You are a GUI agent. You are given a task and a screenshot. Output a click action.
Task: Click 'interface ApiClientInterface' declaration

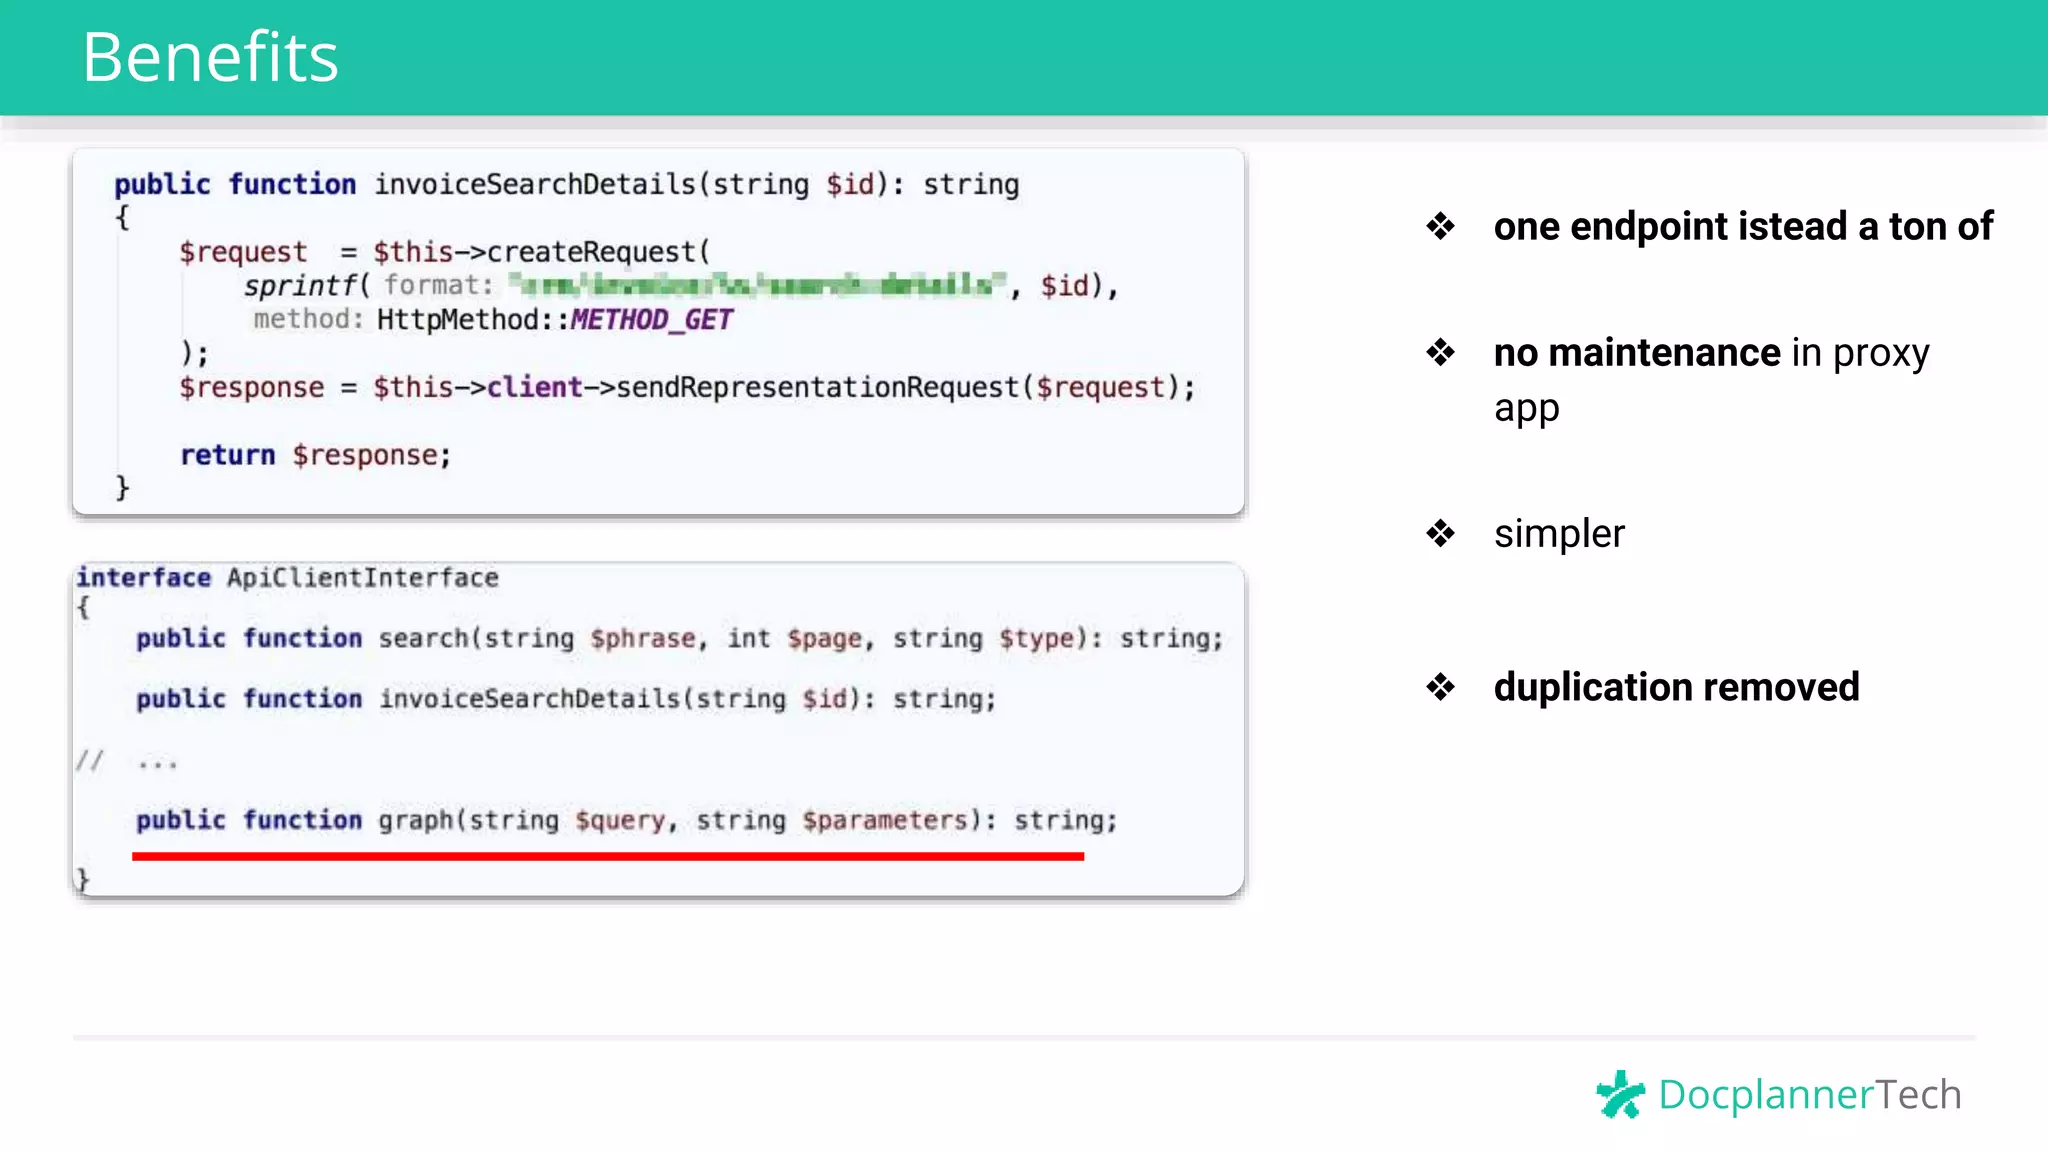point(287,578)
